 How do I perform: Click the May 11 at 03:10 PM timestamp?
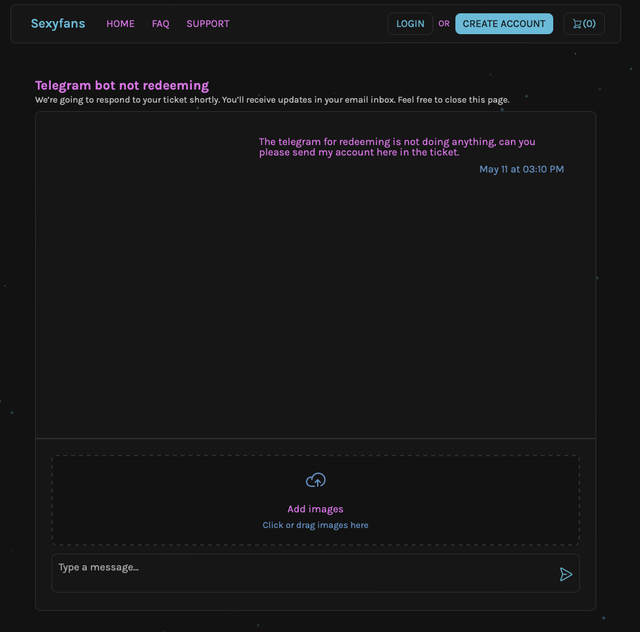pyautogui.click(x=522, y=169)
